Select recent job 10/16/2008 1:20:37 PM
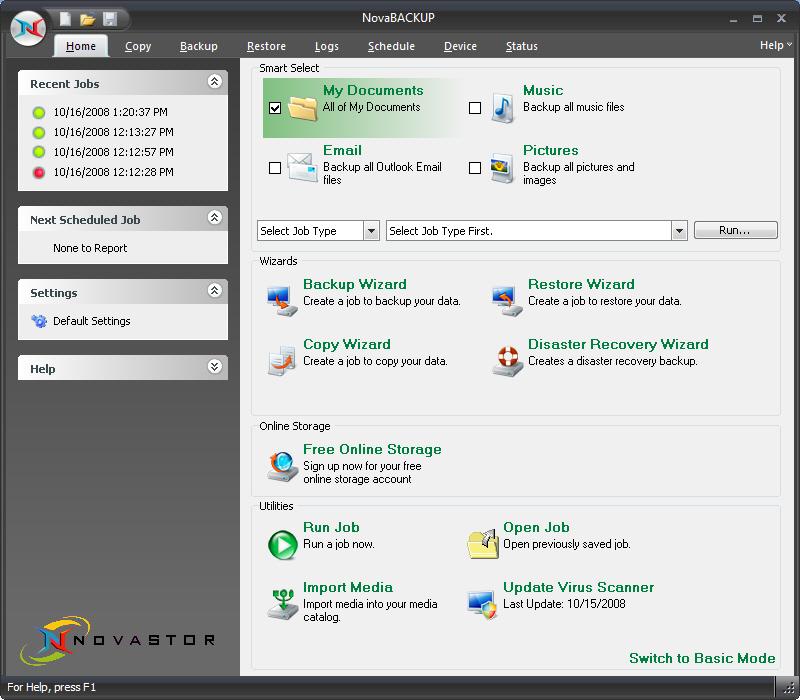800x700 pixels. pyautogui.click(x=111, y=112)
